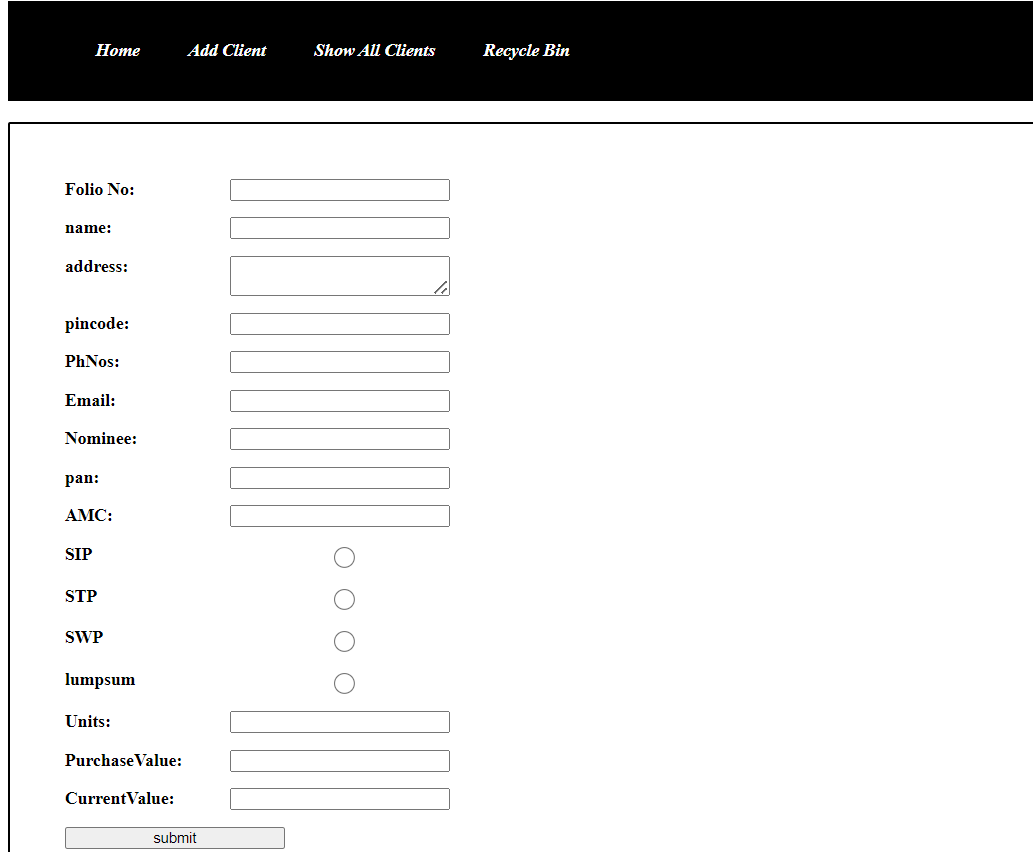Click the STP label text
The image size is (1033, 852).
click(x=81, y=596)
